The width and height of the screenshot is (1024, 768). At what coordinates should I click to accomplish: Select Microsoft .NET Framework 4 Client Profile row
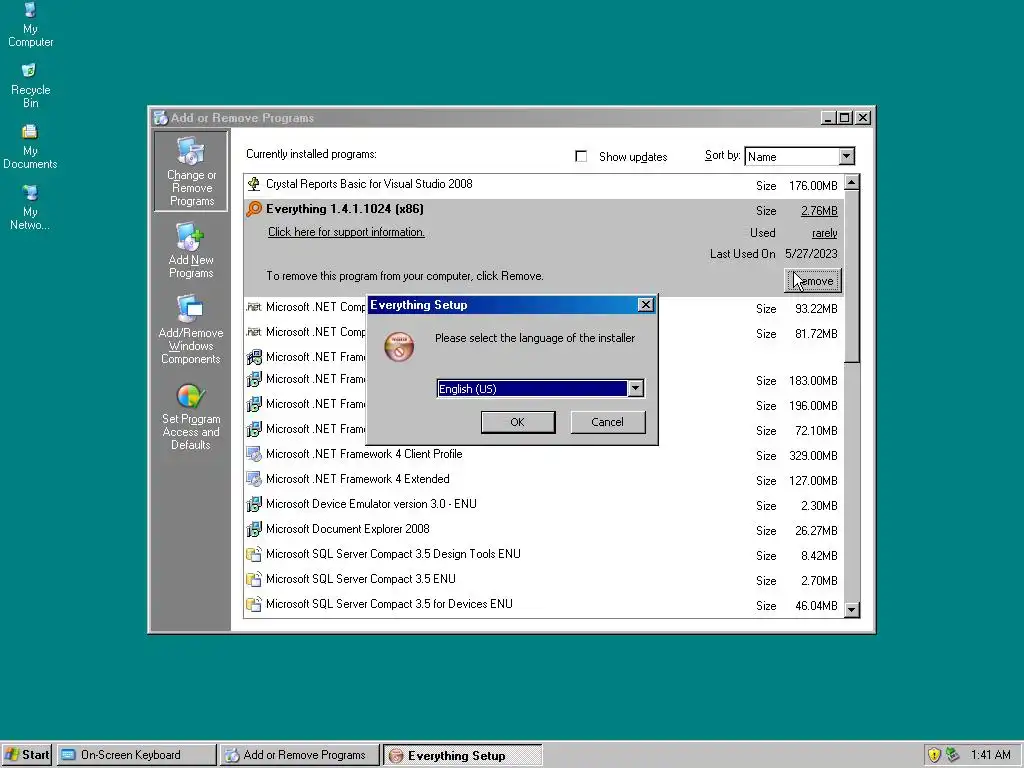click(543, 454)
